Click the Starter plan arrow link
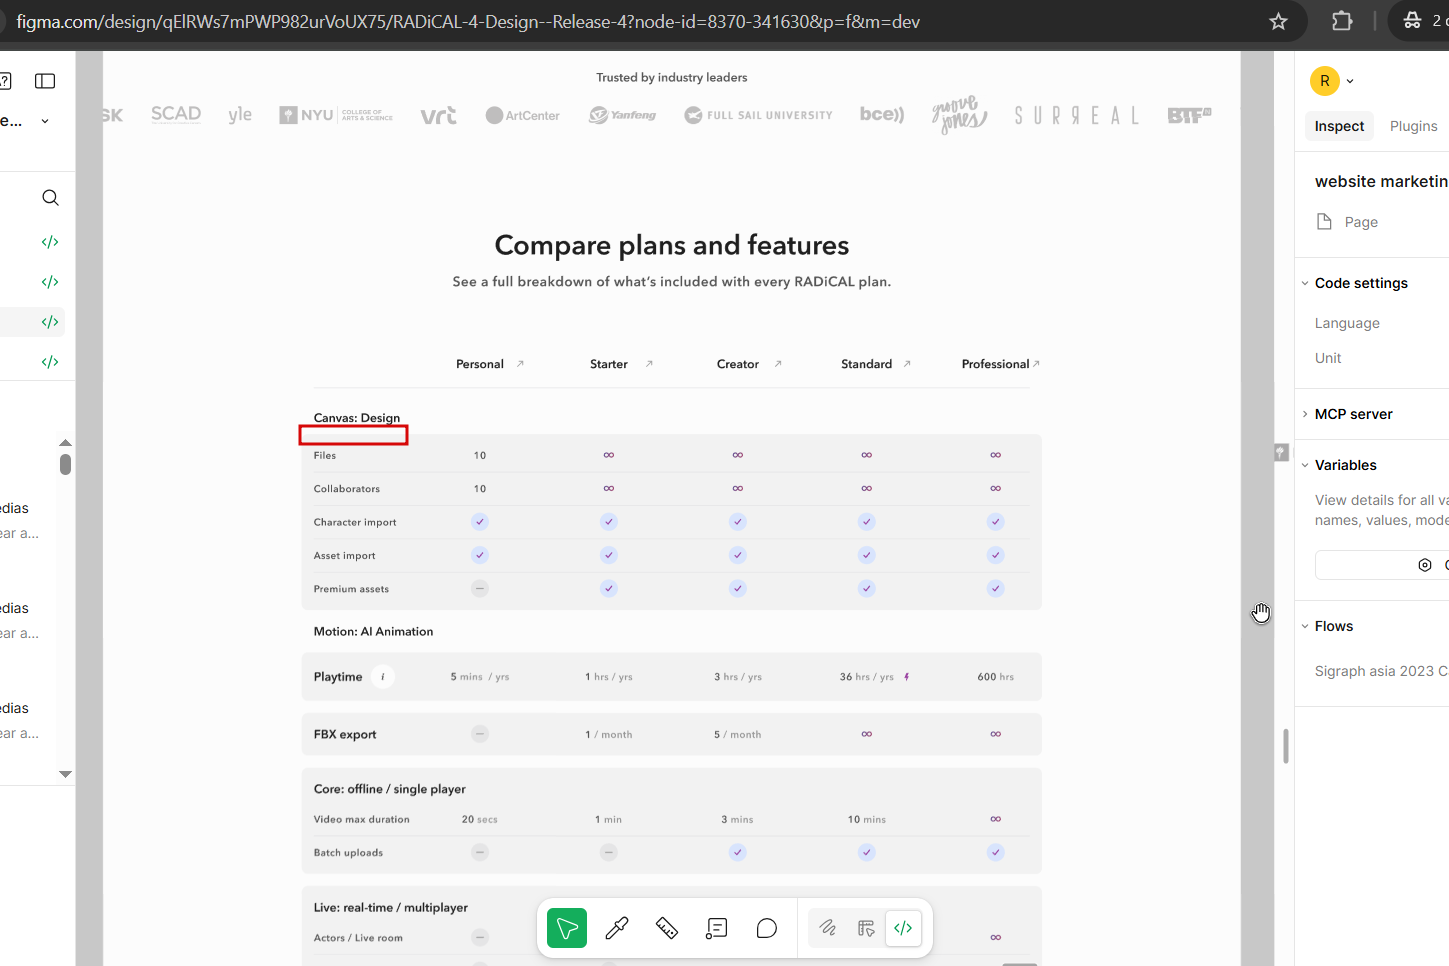The image size is (1449, 966). pyautogui.click(x=649, y=364)
